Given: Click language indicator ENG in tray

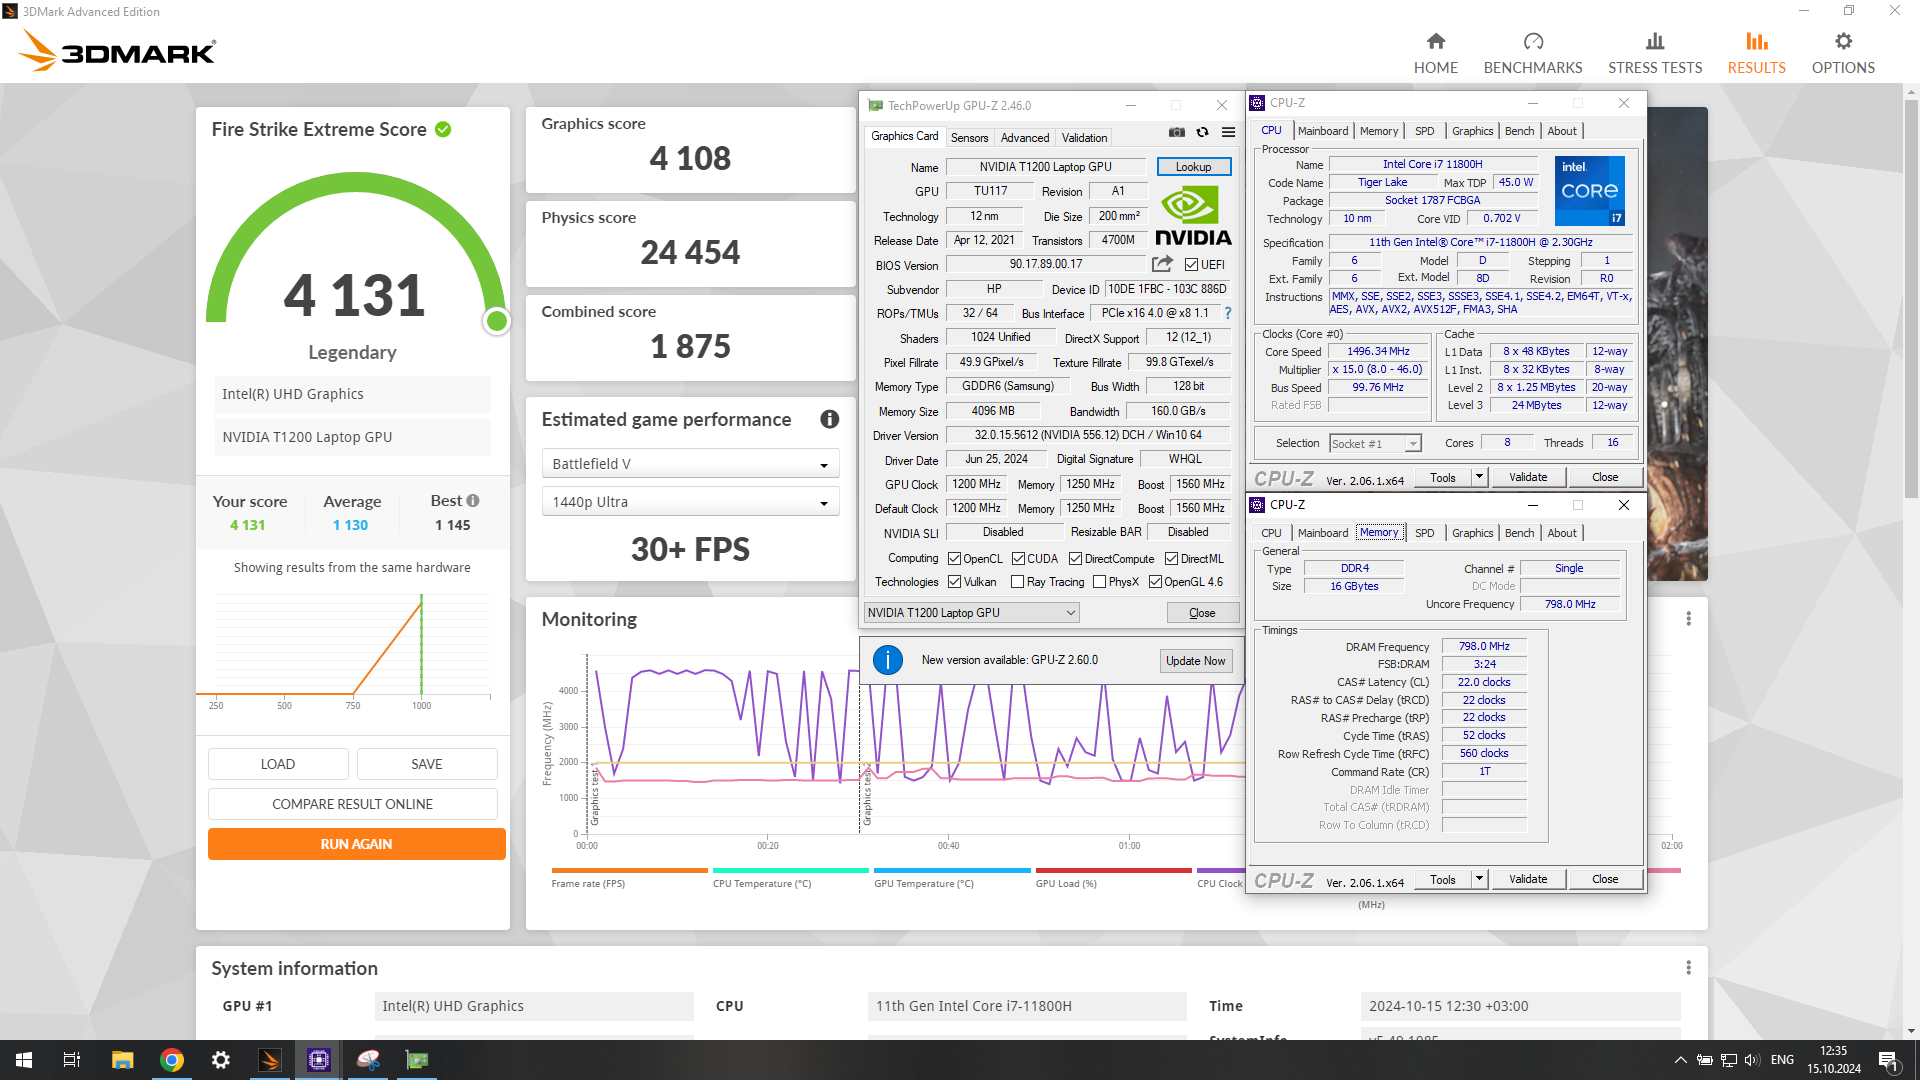Looking at the screenshot, I should pyautogui.click(x=1781, y=1060).
